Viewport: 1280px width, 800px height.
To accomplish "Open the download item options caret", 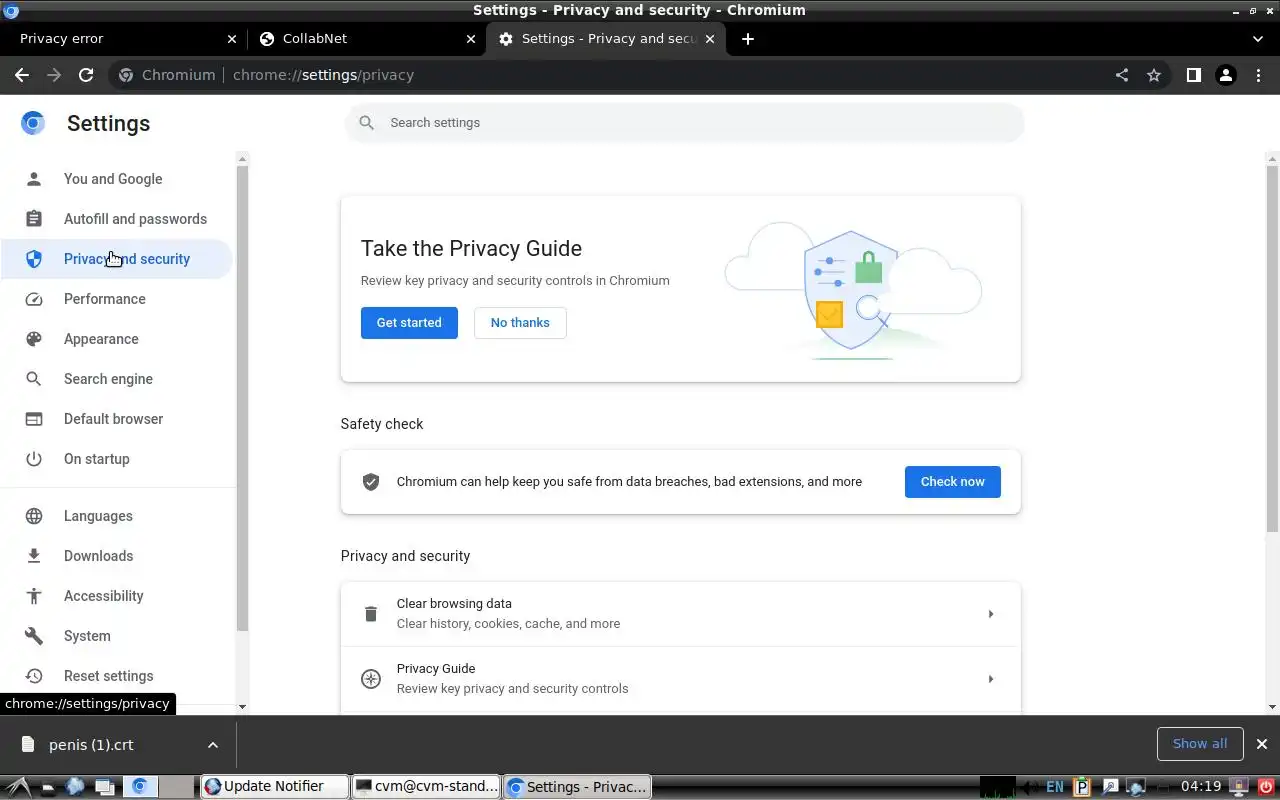I will (213, 745).
